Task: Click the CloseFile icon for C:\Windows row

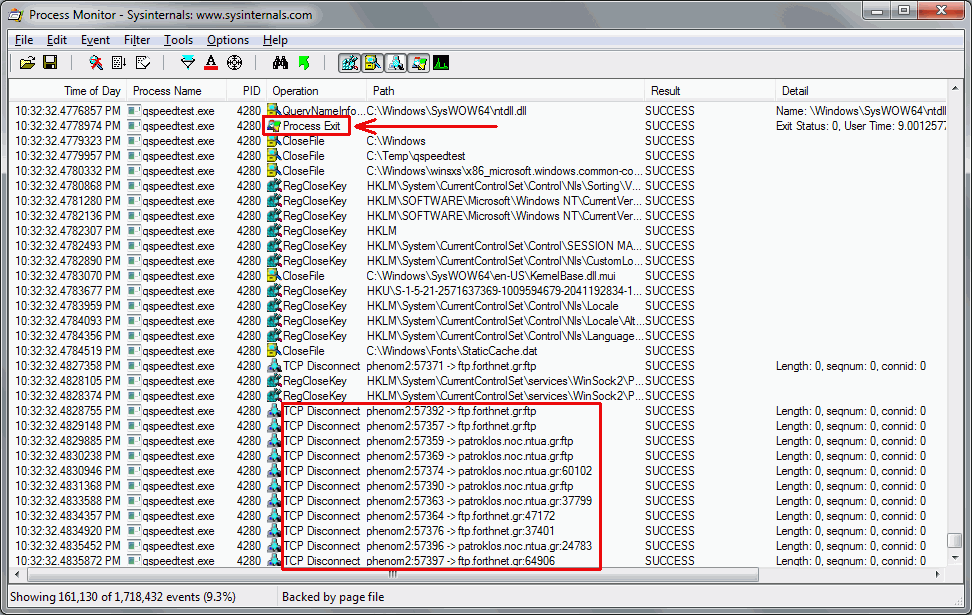Action: click(x=274, y=141)
